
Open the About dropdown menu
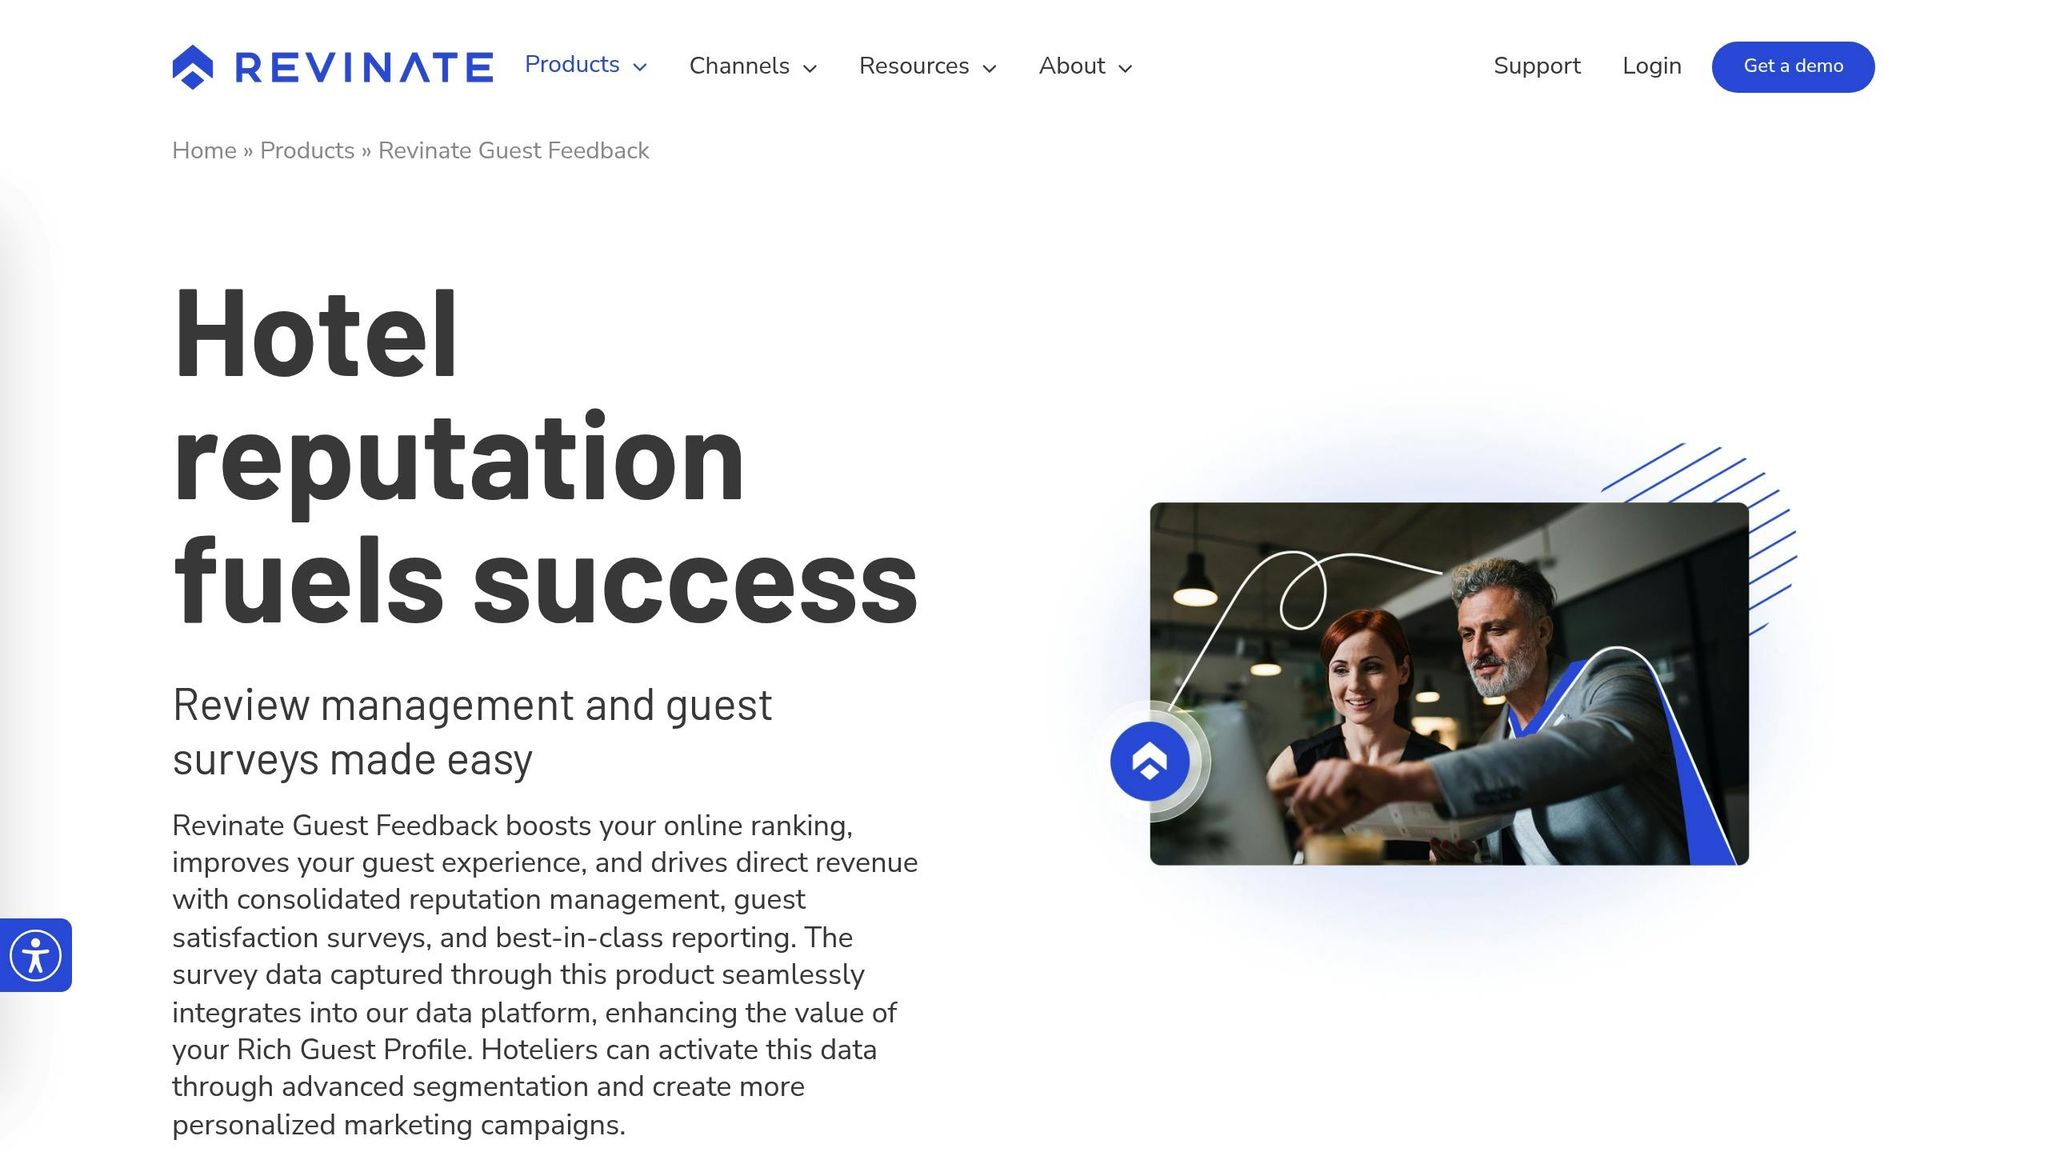(x=1071, y=66)
